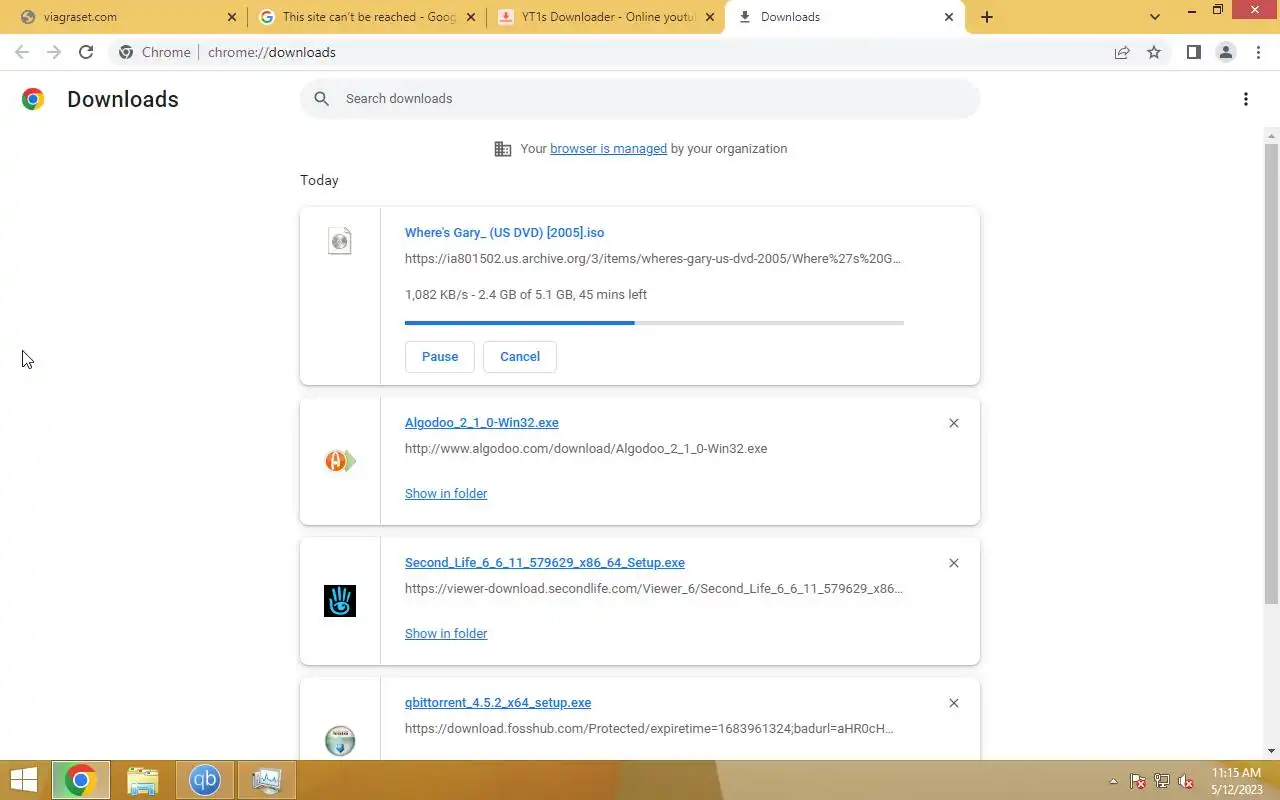
Task: Click the Chrome site info chip
Action: pos(155,52)
